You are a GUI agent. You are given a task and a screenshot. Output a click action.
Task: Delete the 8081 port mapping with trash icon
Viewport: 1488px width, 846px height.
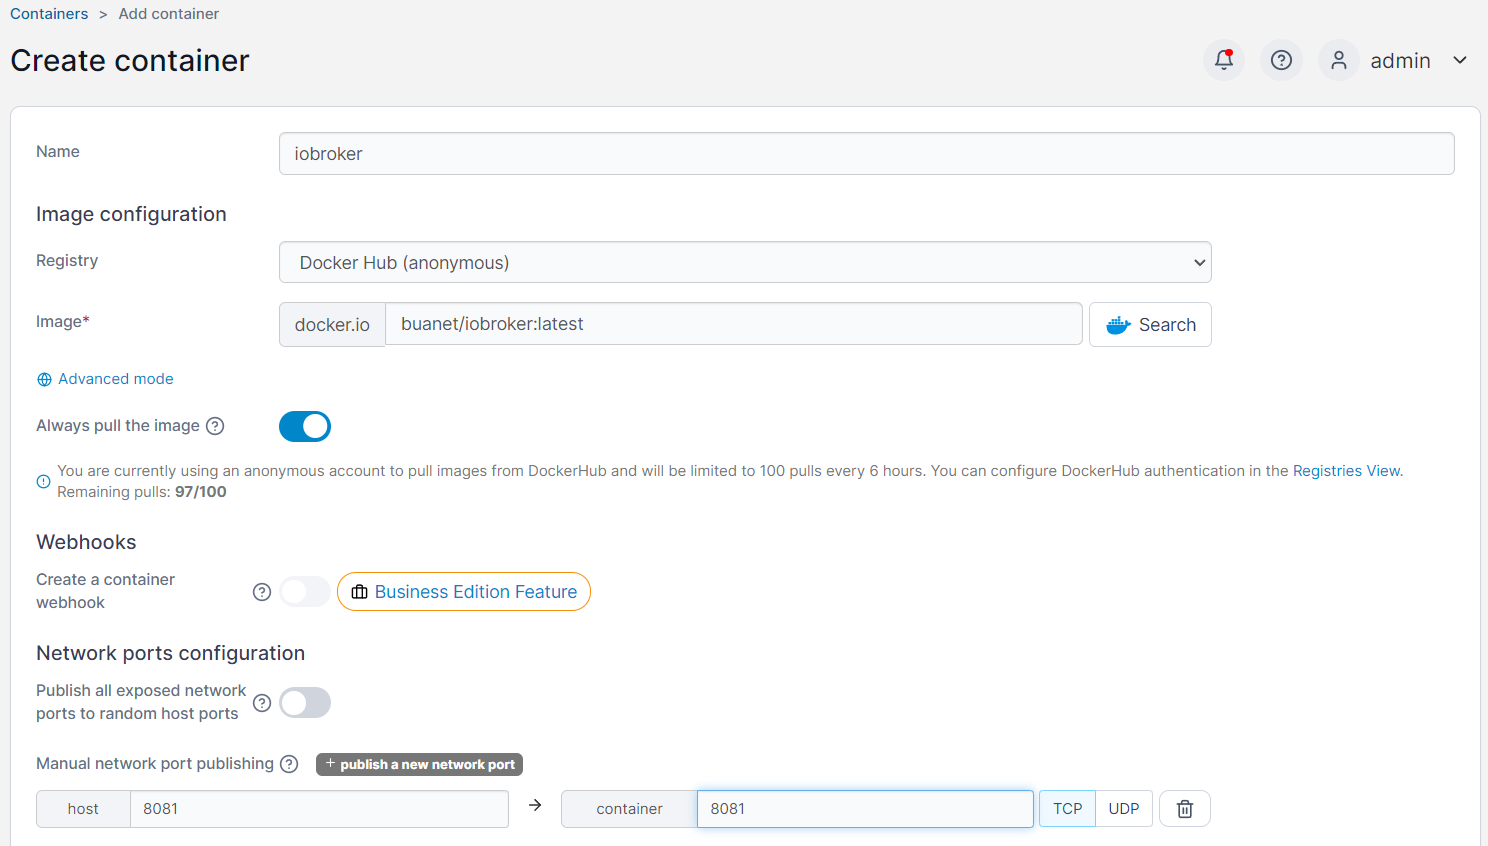tap(1185, 809)
